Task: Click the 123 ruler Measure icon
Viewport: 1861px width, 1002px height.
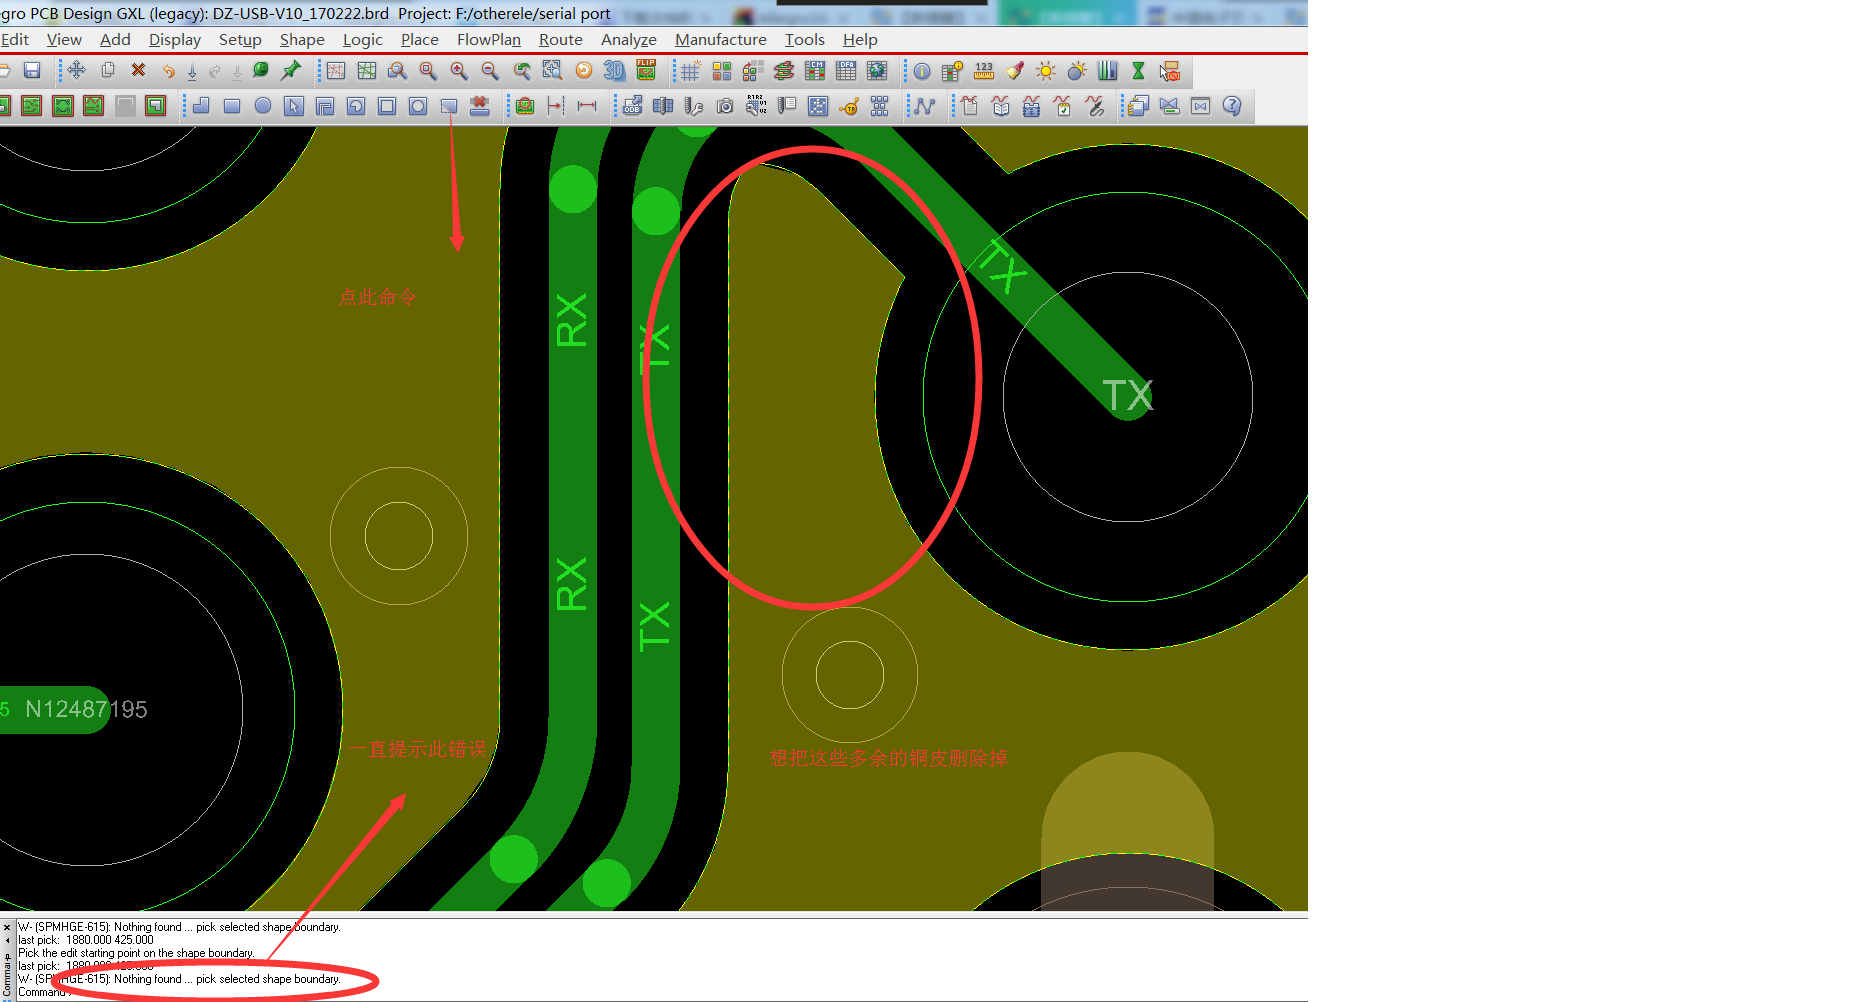Action: pyautogui.click(x=984, y=70)
